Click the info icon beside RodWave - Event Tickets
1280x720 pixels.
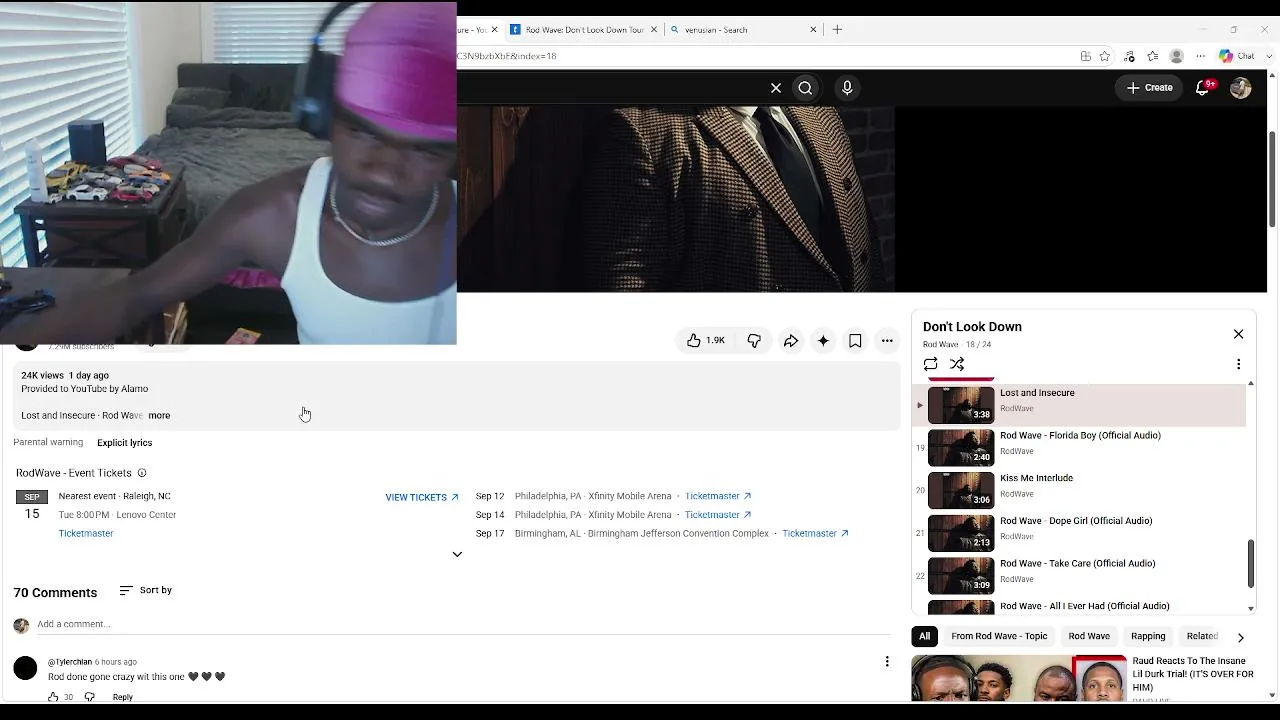click(142, 473)
